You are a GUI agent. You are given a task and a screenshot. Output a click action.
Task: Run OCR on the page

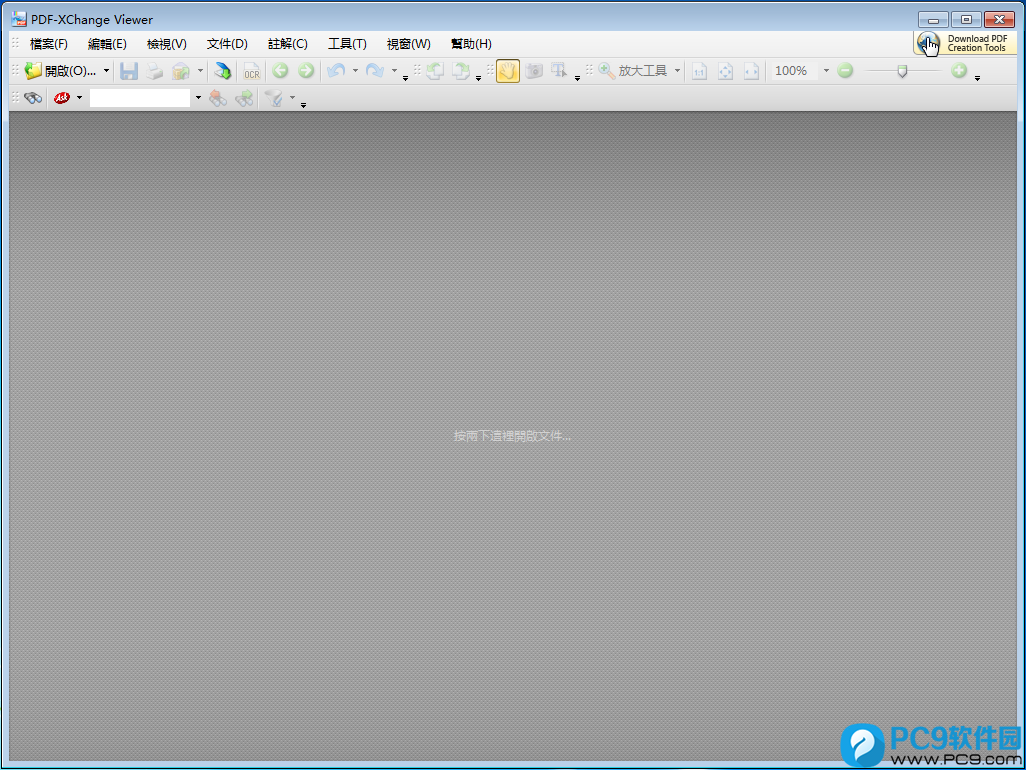click(x=252, y=71)
